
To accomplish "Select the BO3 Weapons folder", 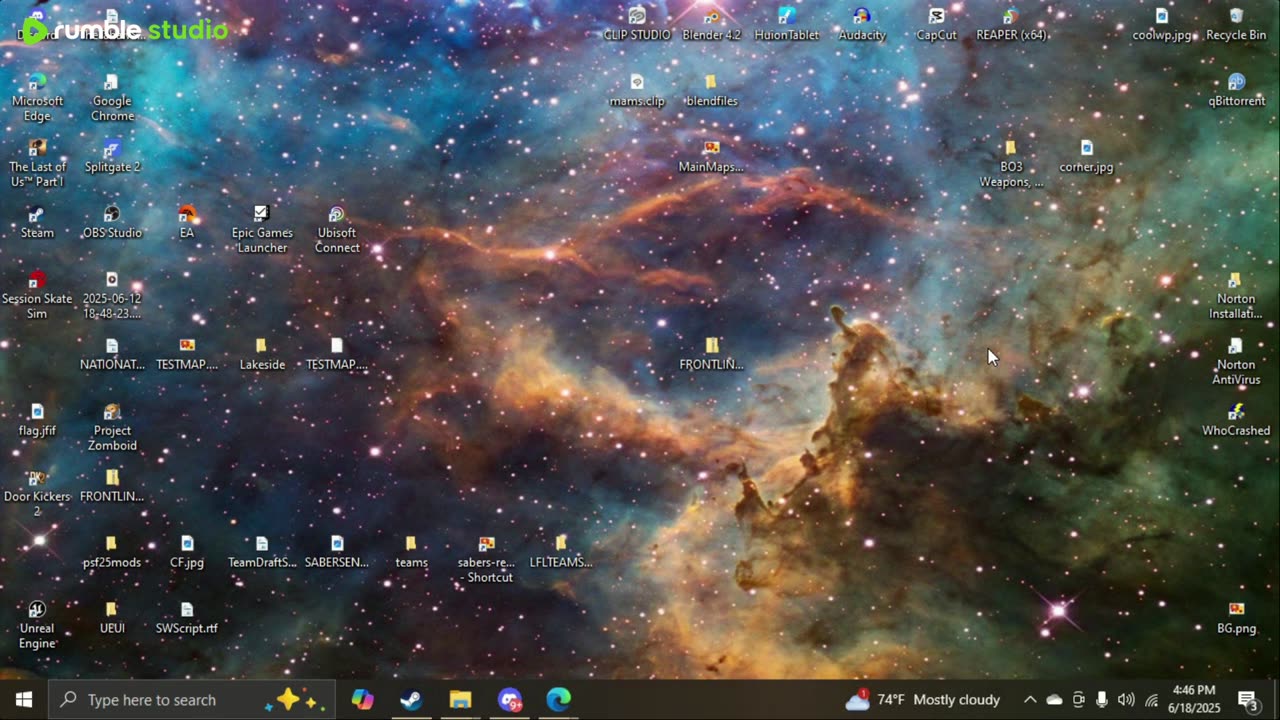I will point(1011,164).
